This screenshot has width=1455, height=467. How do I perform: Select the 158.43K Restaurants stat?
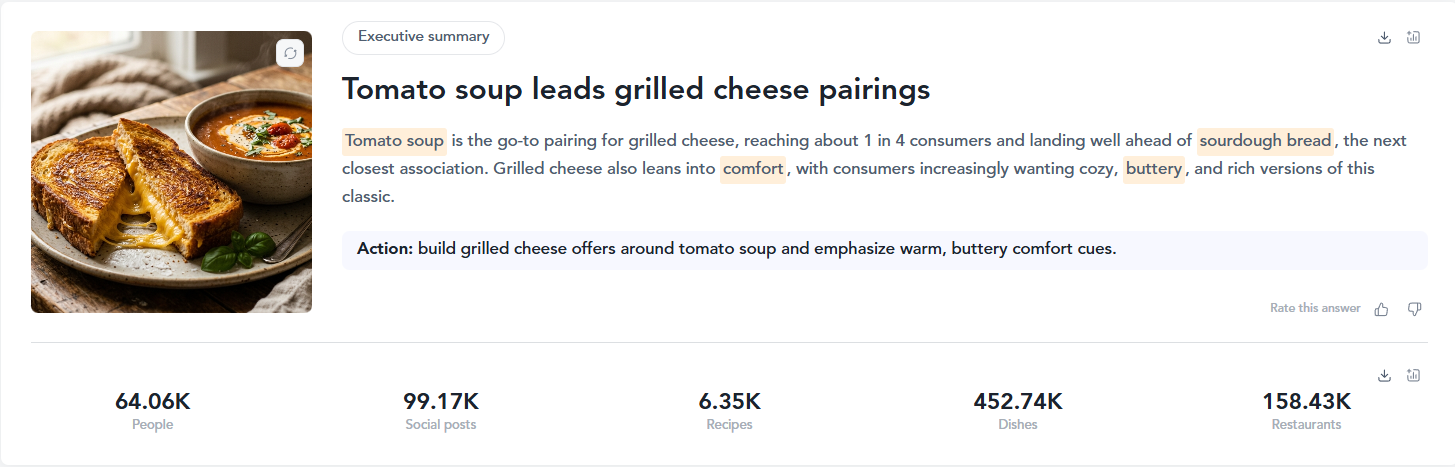point(1306,411)
